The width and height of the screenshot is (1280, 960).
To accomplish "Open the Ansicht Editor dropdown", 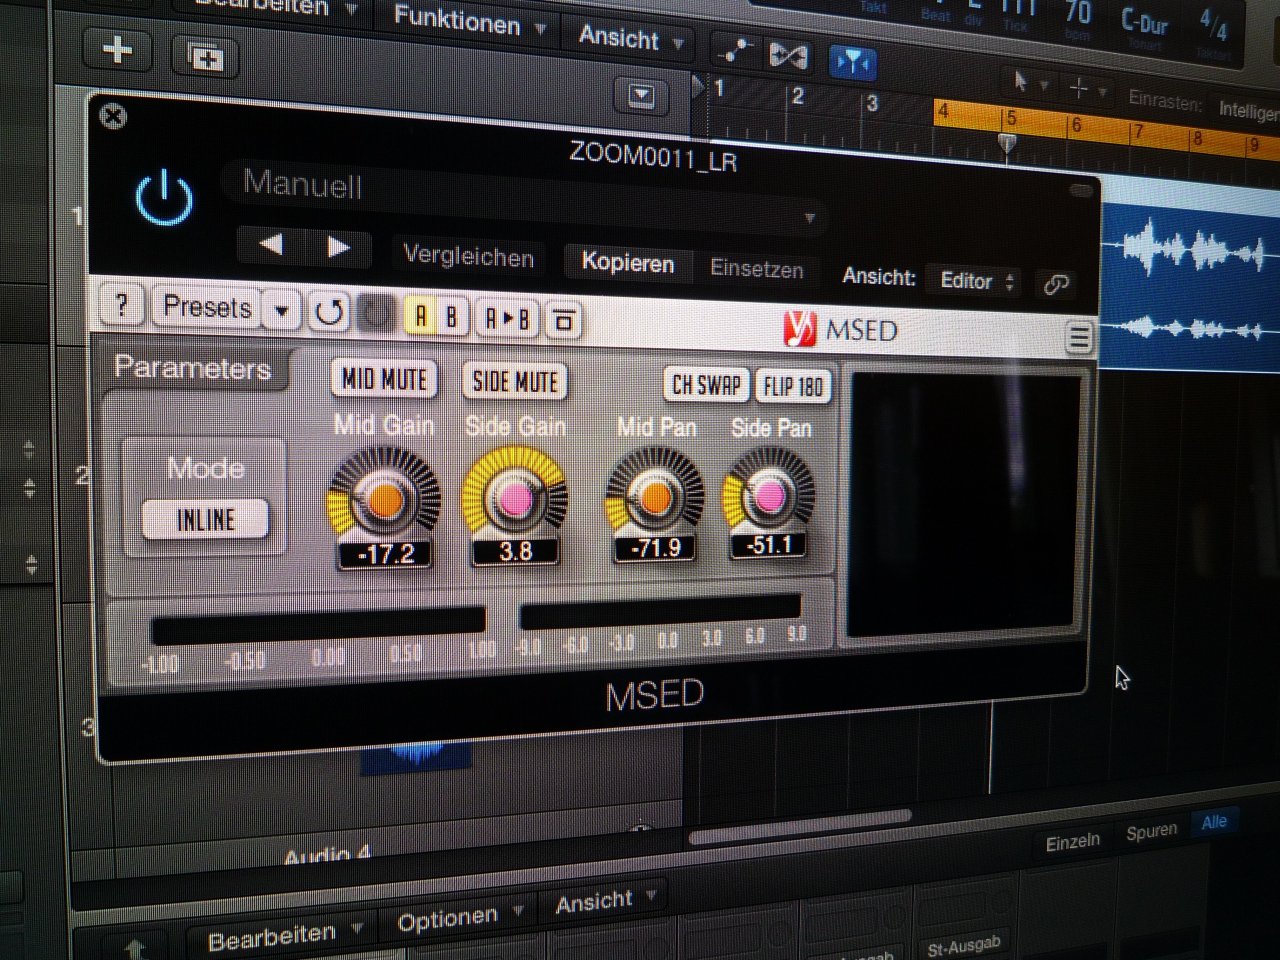I will click(976, 281).
